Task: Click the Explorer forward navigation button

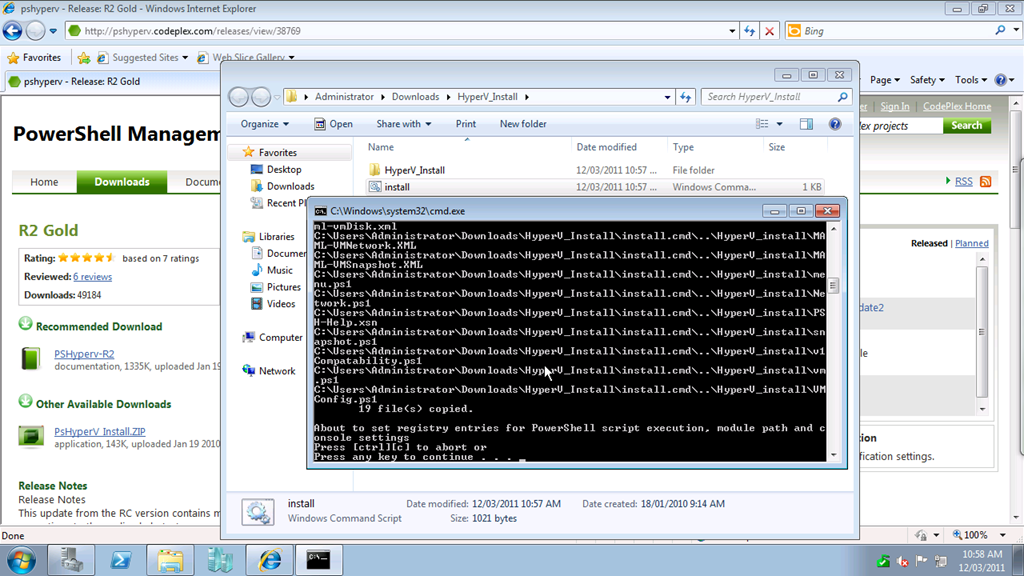Action: (261, 97)
